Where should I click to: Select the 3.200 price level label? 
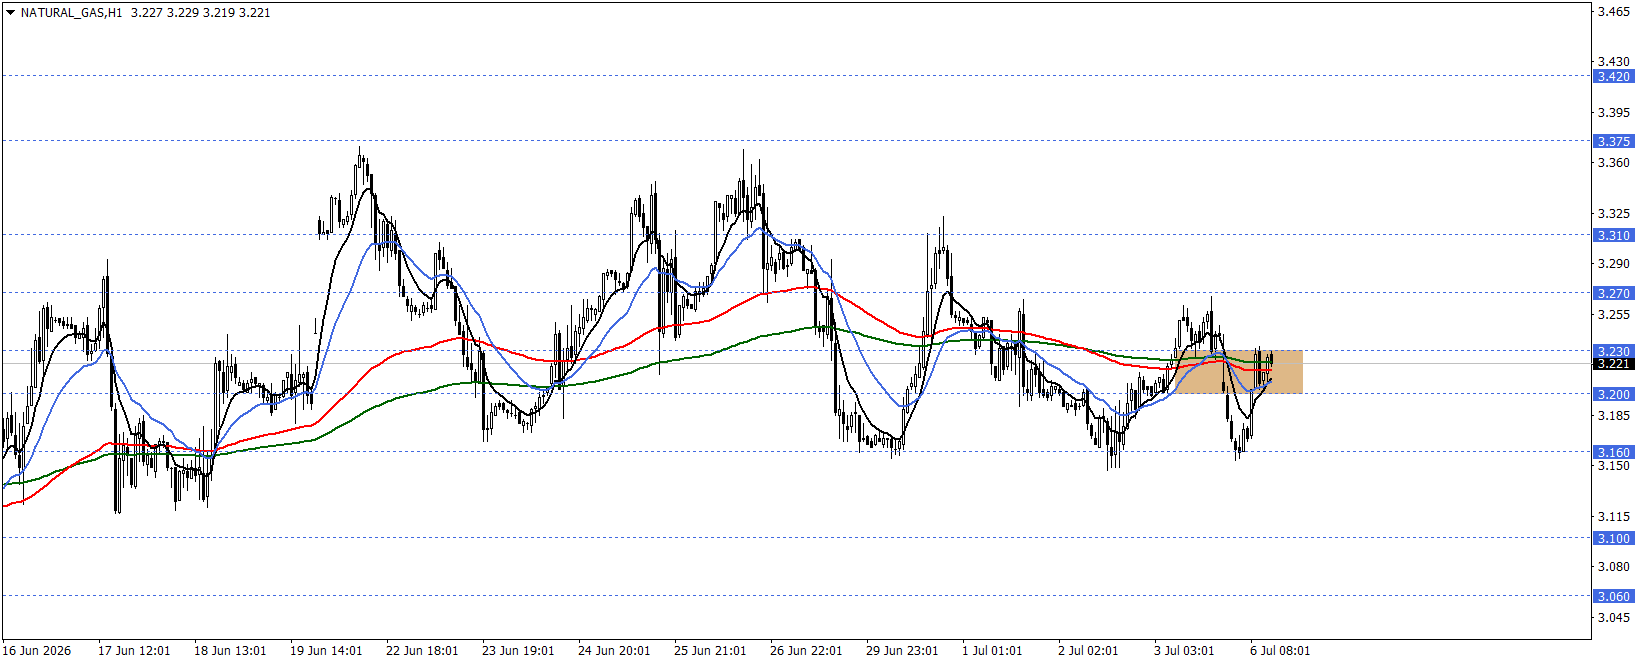[x=1613, y=394]
